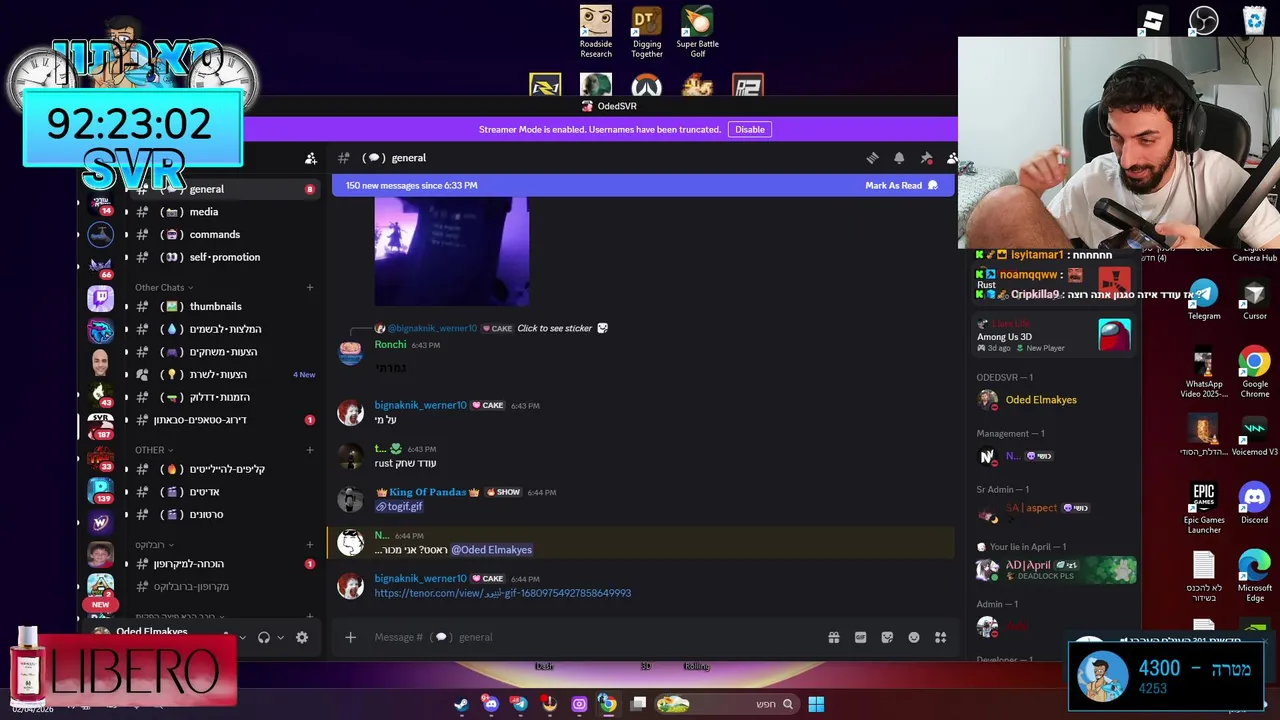Screen dimensions: 1280x720
Task: Select the Twitch server icon in server list
Action: tap(100, 298)
